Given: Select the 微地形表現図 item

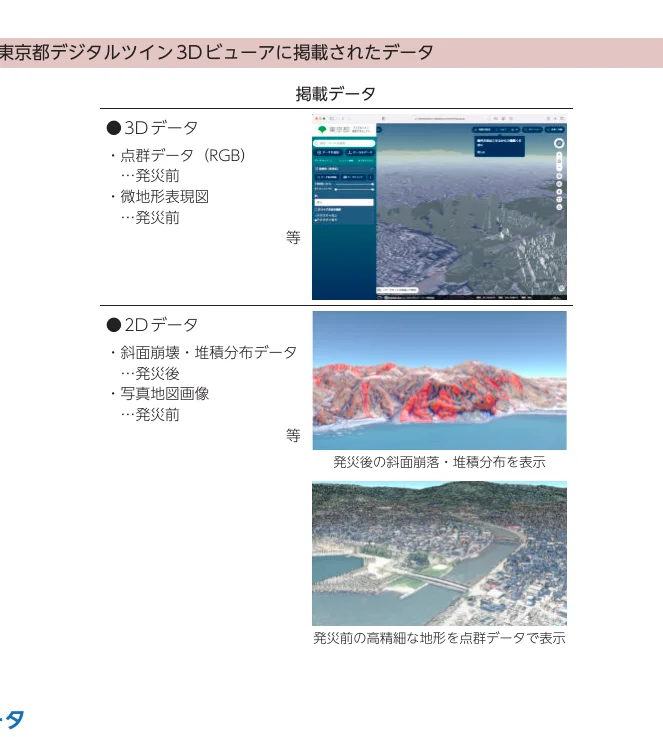Looking at the screenshot, I should [x=160, y=196].
